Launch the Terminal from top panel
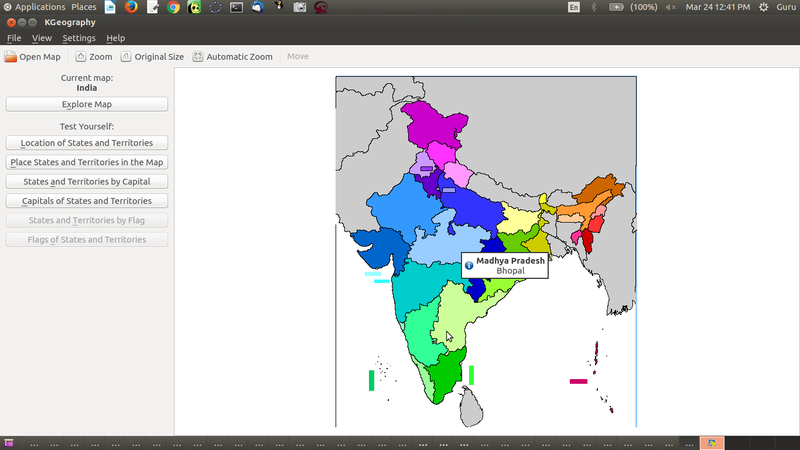 236,7
